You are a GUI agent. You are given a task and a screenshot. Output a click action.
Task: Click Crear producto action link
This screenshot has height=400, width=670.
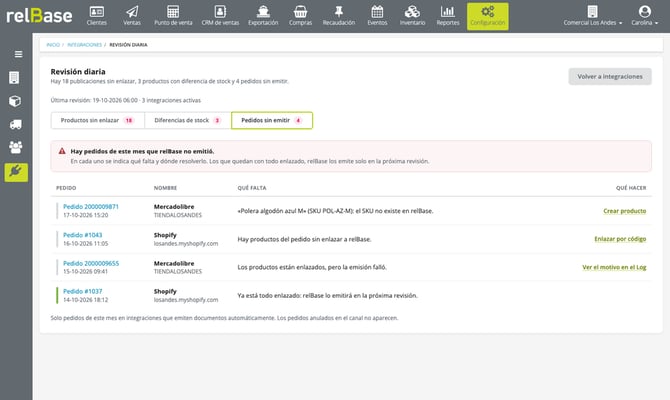(625, 211)
